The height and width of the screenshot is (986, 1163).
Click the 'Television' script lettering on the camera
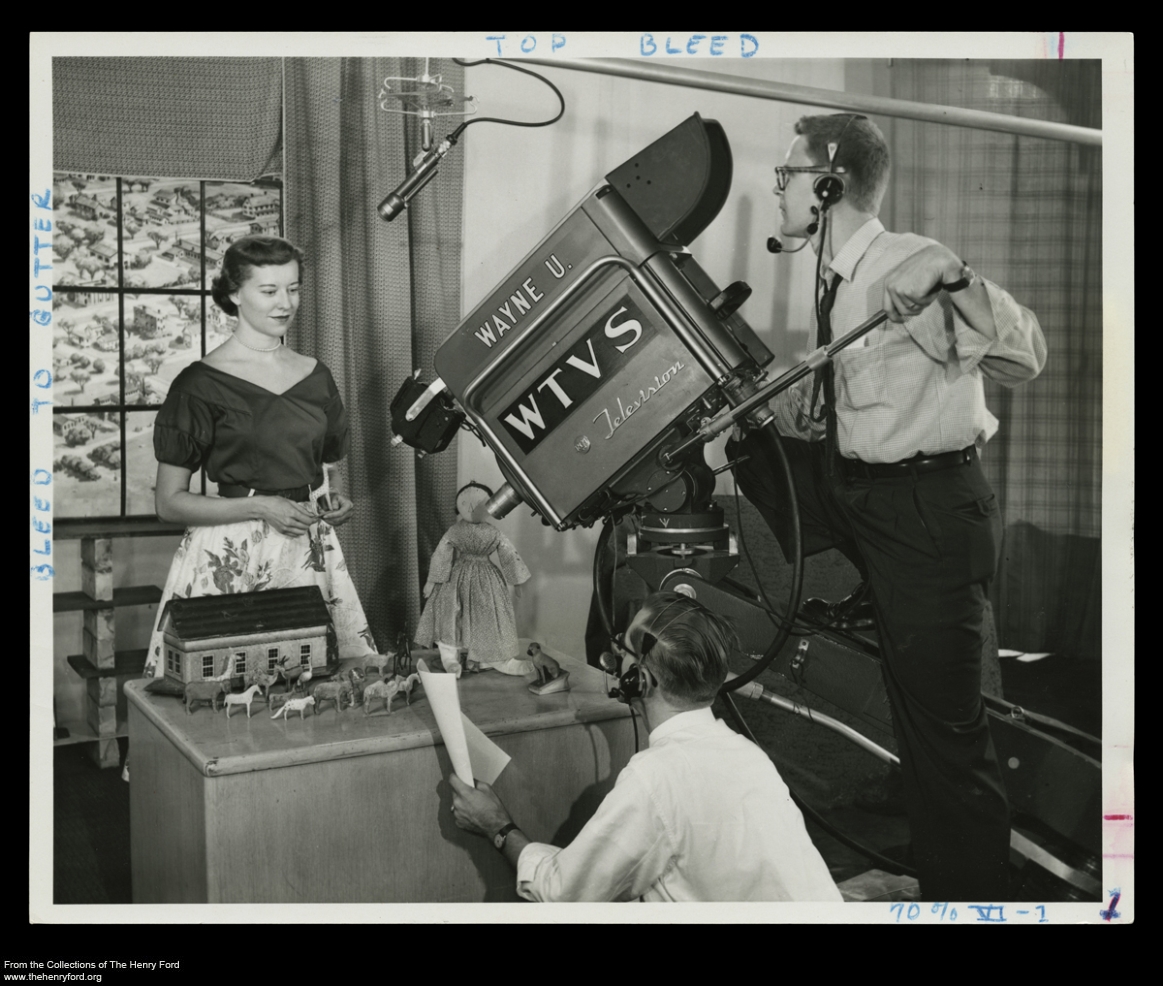click(x=639, y=400)
